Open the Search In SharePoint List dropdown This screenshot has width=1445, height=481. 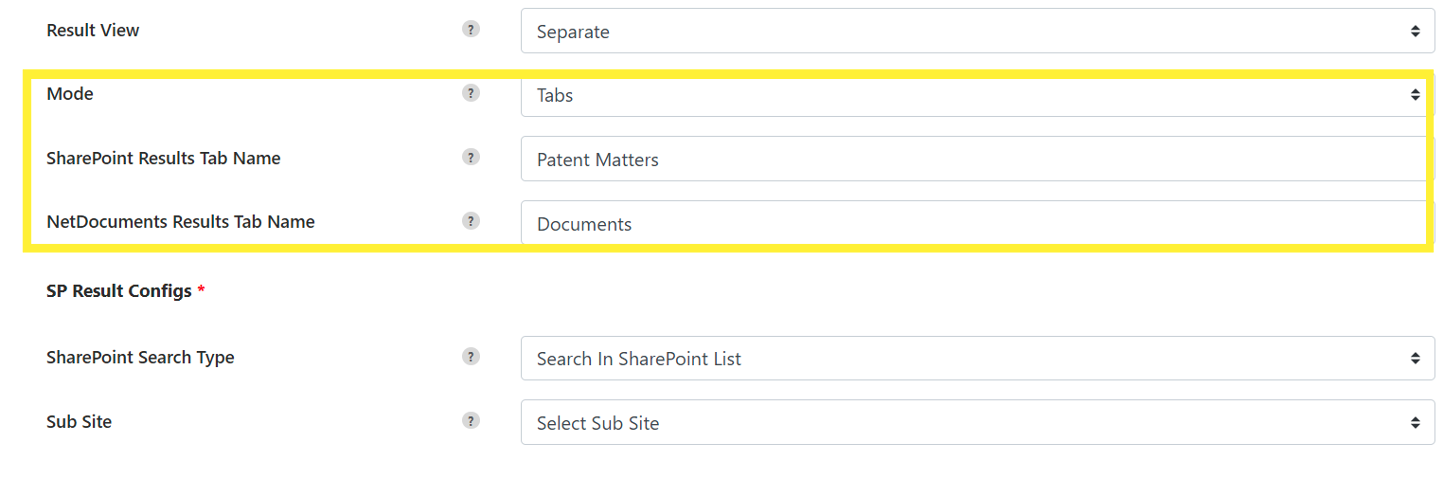click(x=978, y=358)
